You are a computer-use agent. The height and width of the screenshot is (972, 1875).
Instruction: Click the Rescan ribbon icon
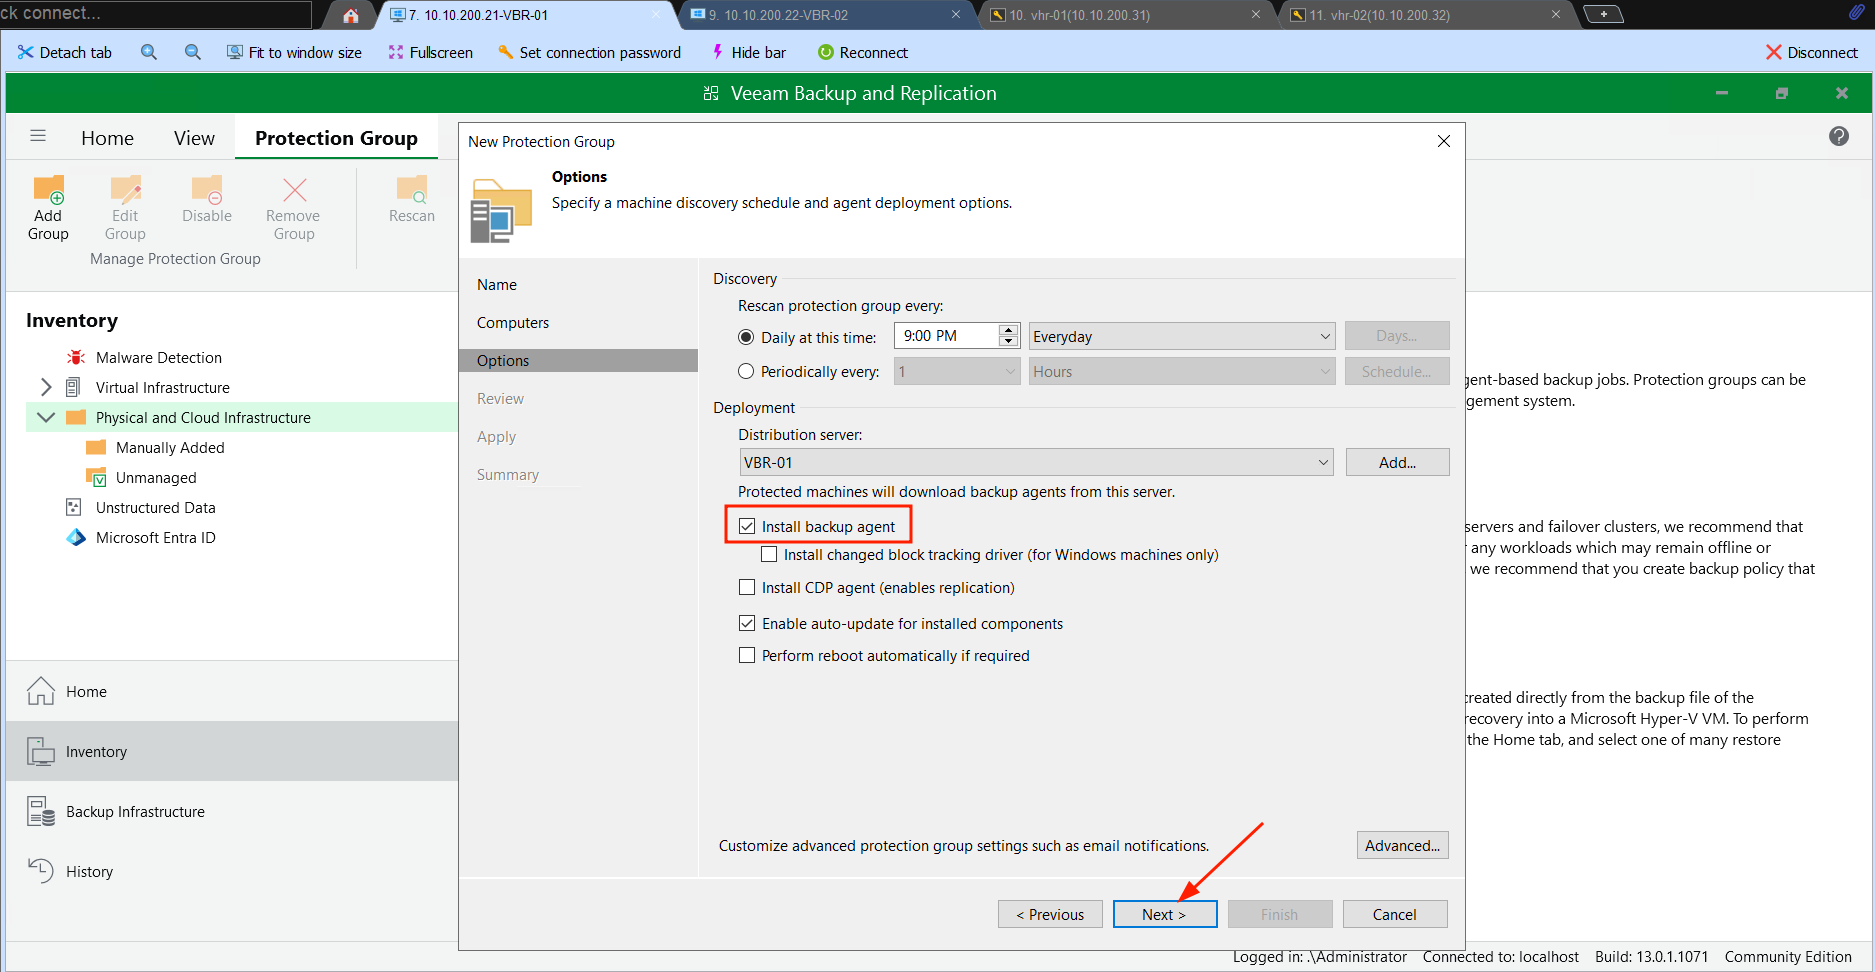point(412,189)
